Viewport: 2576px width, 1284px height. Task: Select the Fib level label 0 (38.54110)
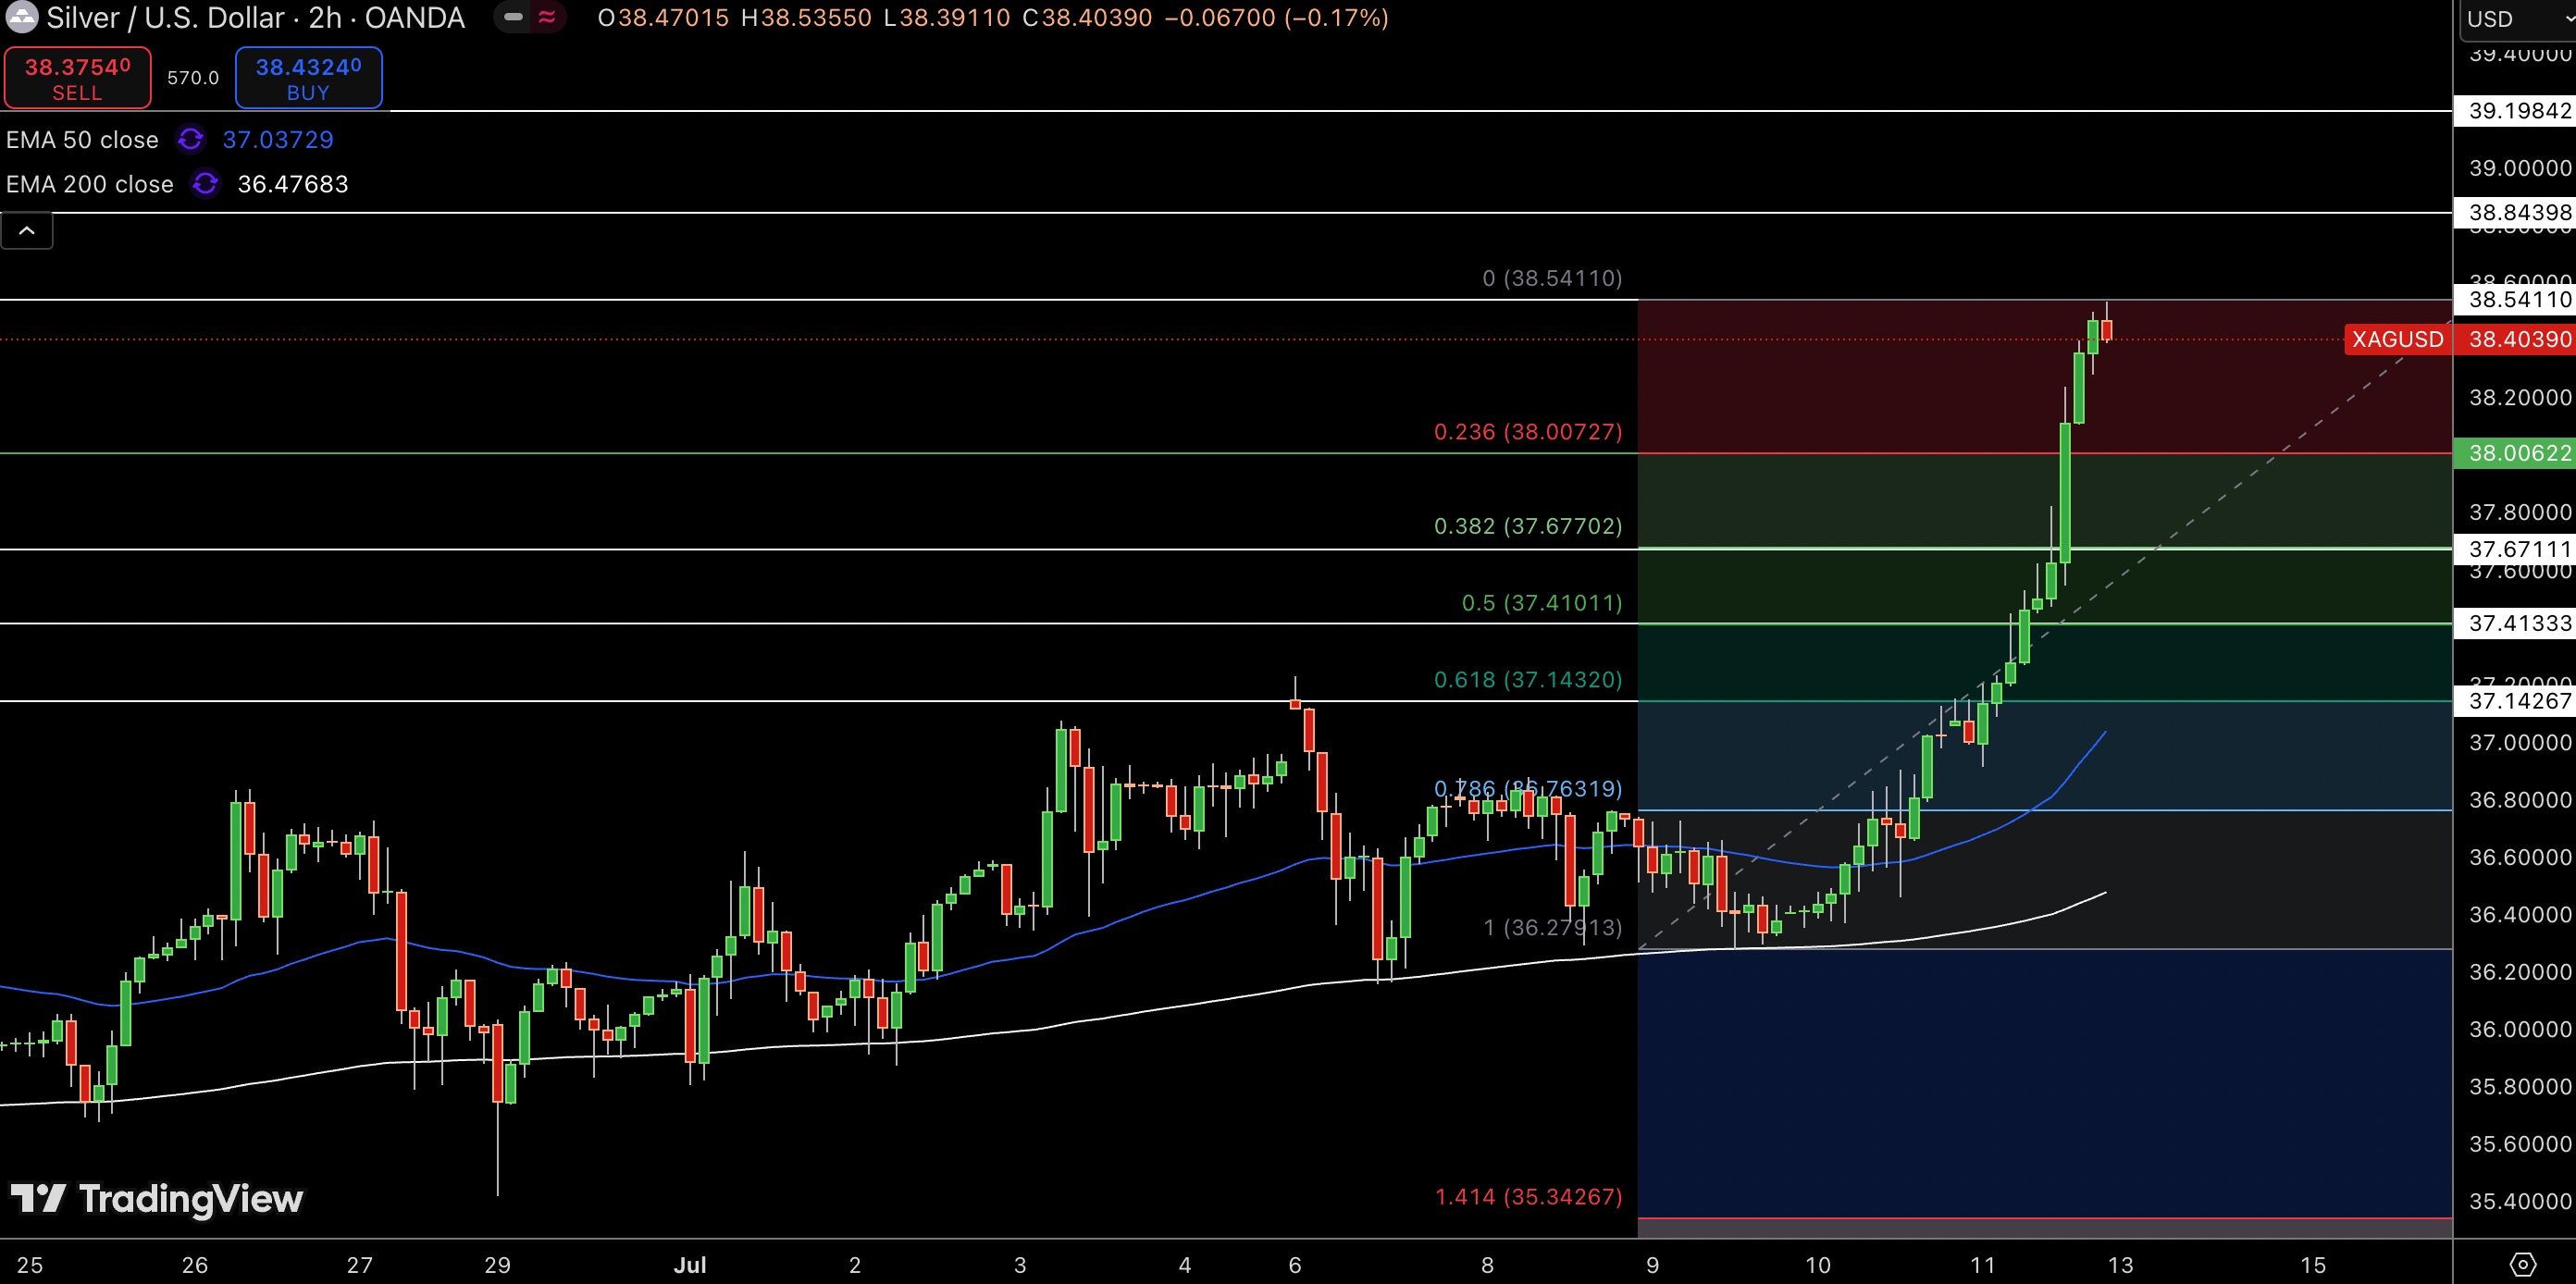pos(1552,278)
